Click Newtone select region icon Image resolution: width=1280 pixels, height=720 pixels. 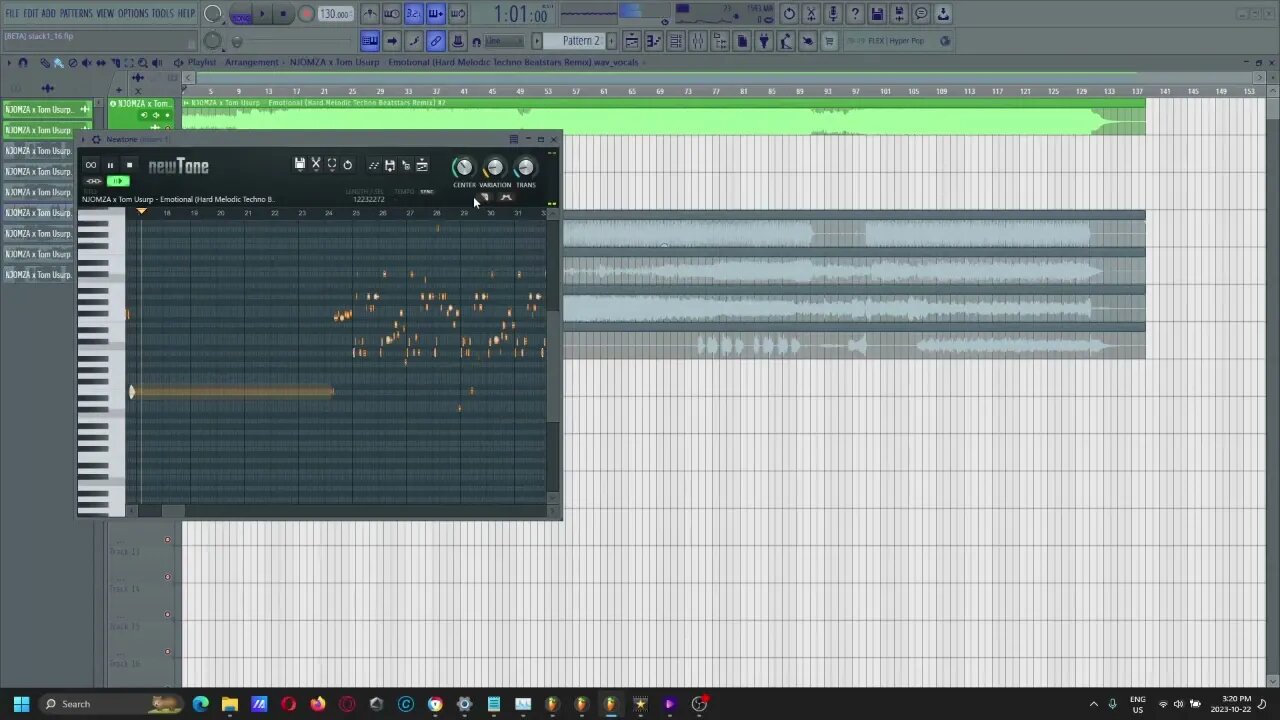tap(331, 165)
